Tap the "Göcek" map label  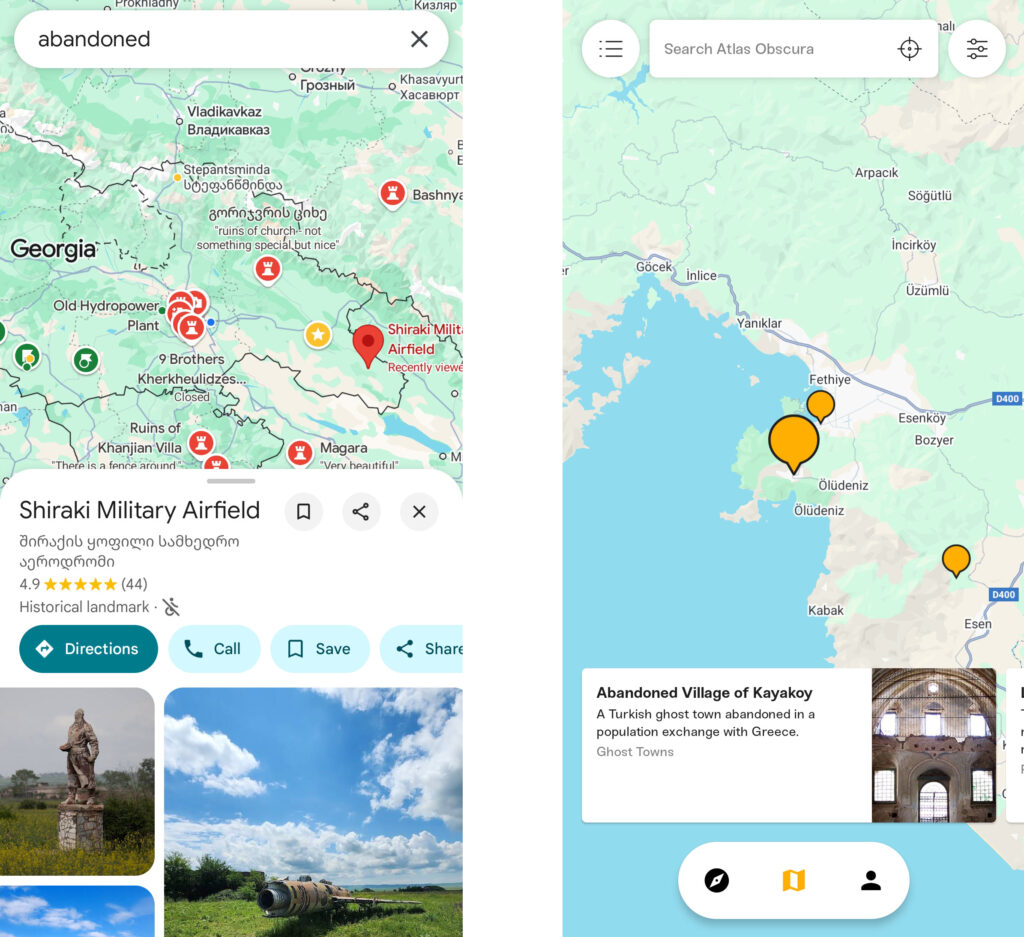(654, 266)
